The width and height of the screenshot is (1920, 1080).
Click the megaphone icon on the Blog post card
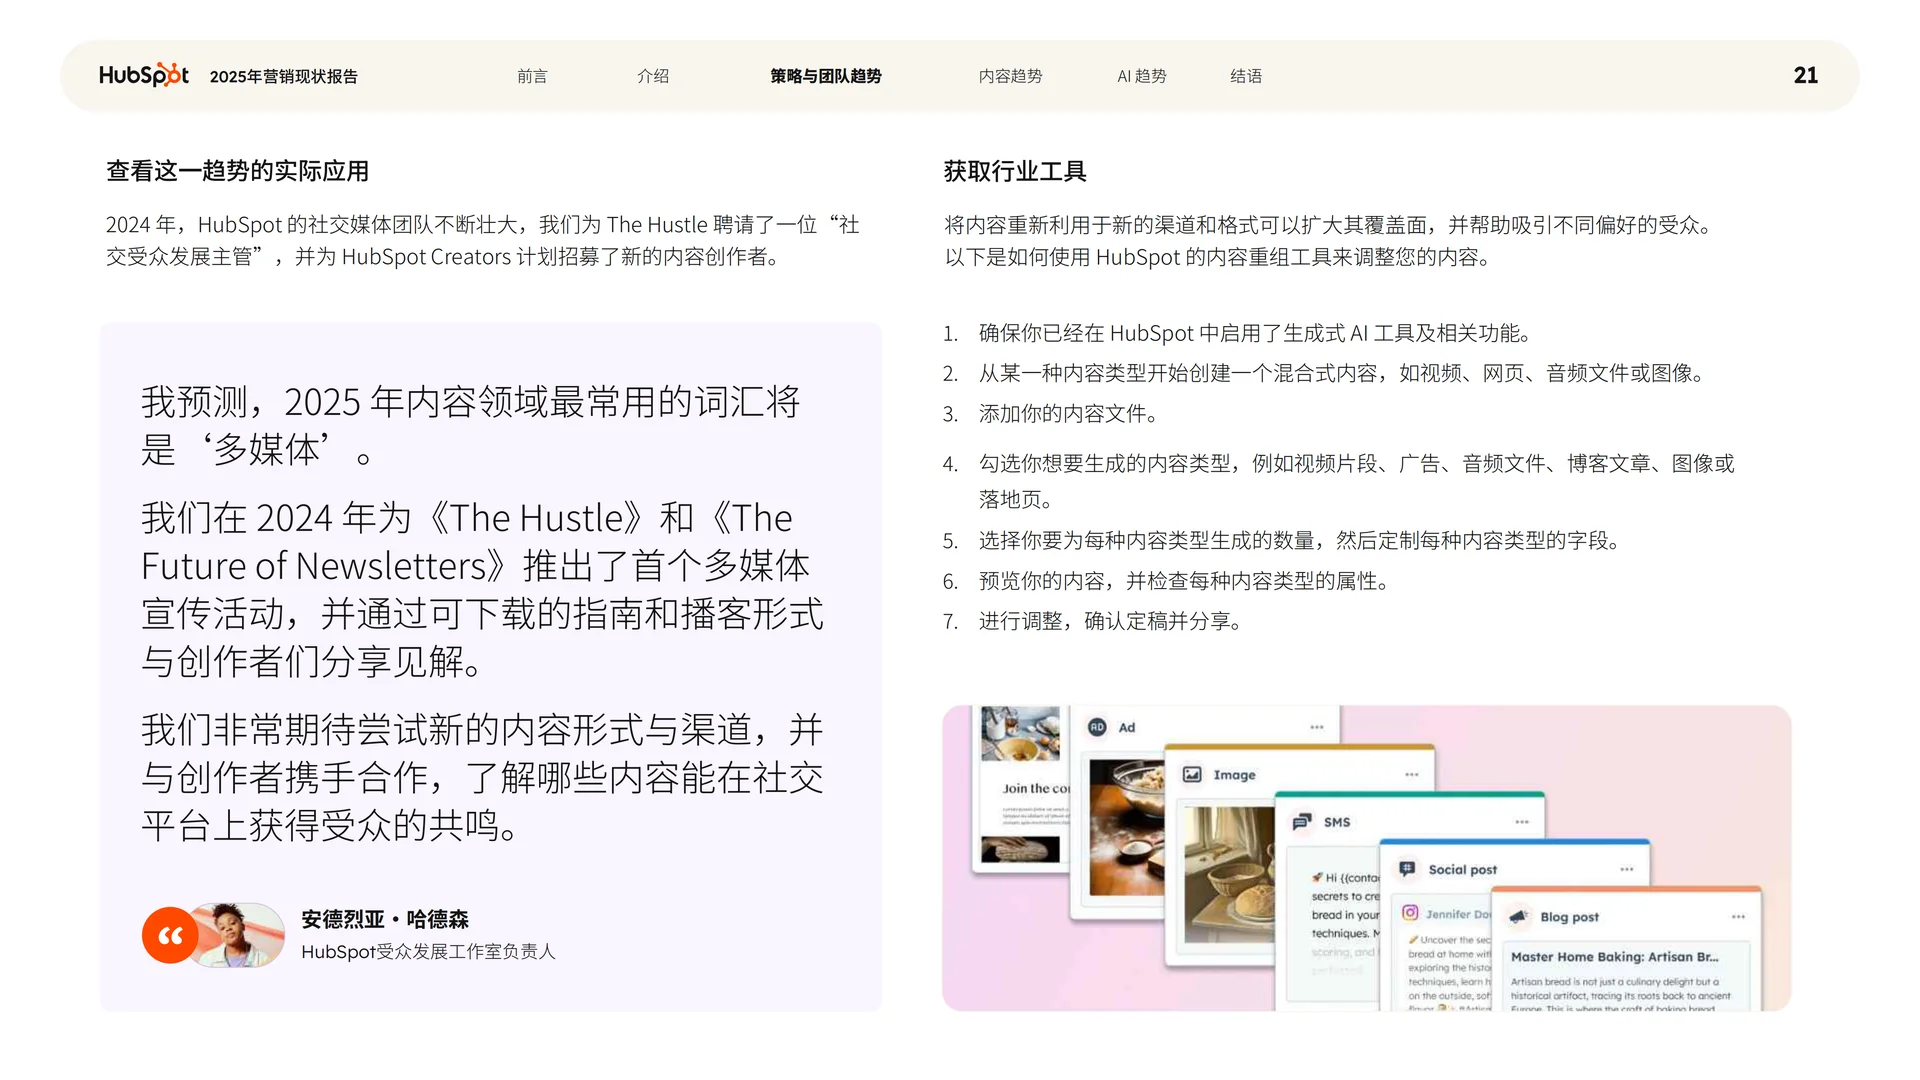click(1519, 917)
